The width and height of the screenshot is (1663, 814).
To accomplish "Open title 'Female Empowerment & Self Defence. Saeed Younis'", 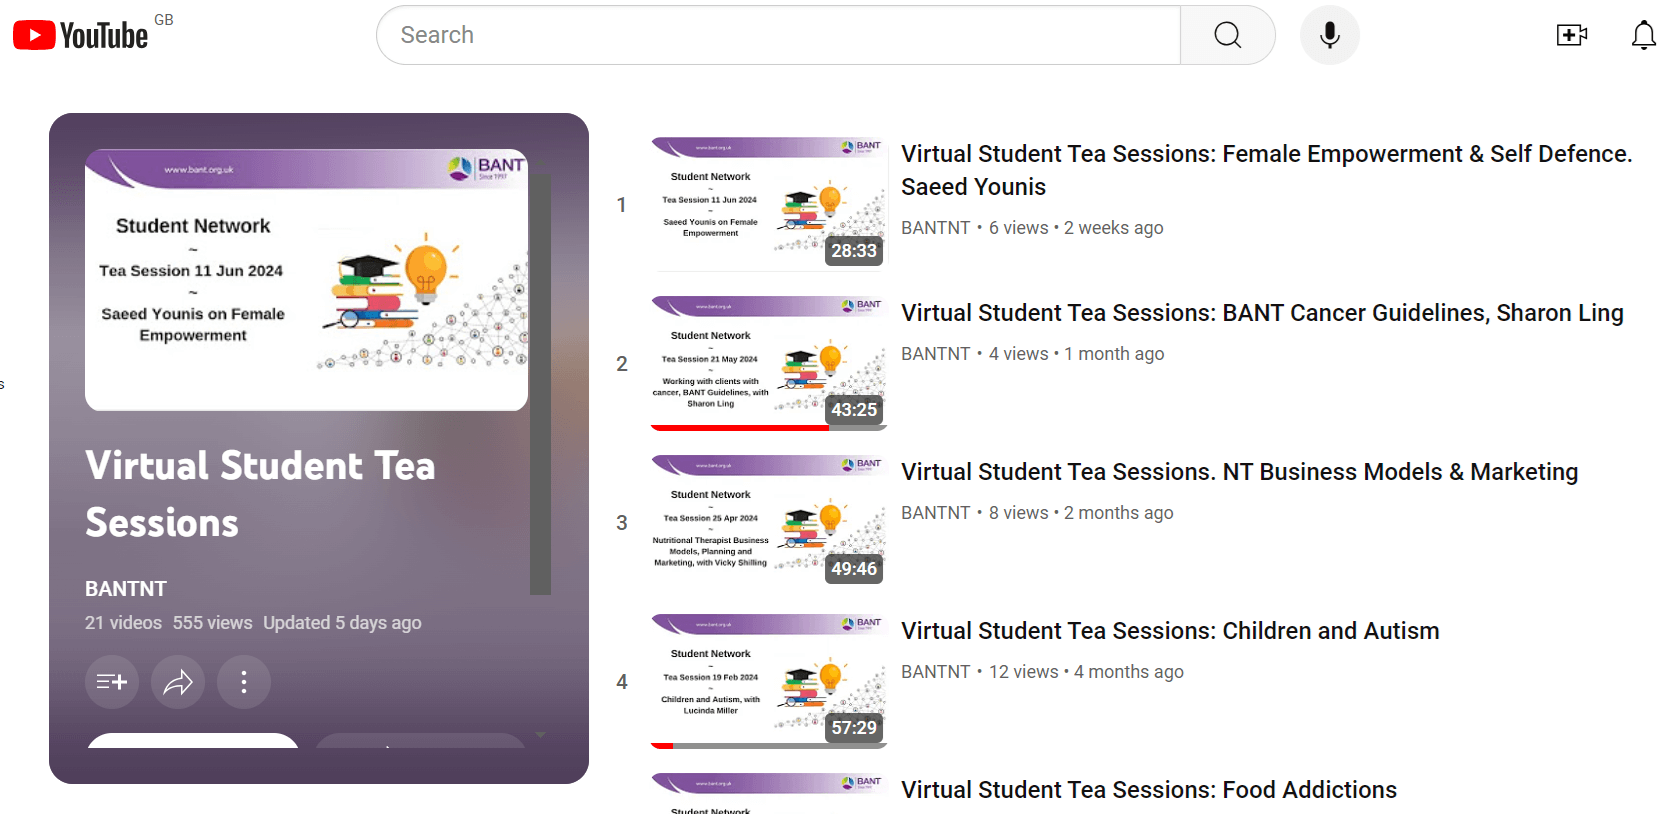I will 1266,170.
